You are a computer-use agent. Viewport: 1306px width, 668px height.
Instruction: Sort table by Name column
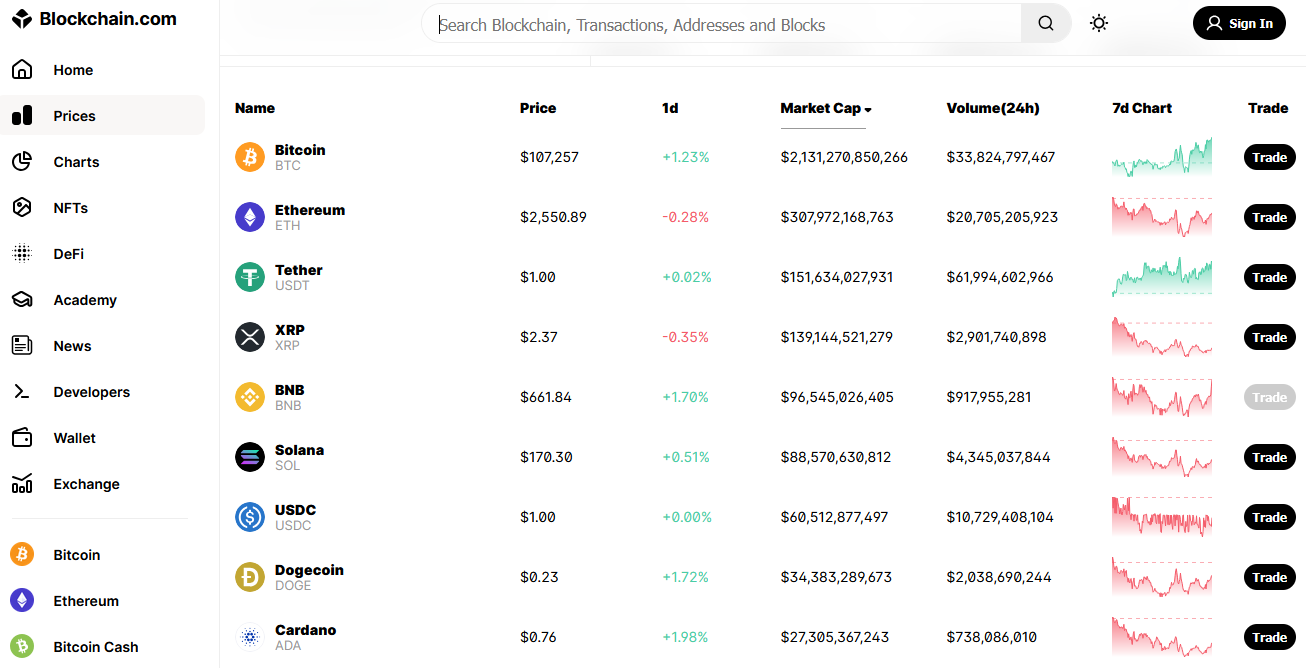pyautogui.click(x=255, y=108)
